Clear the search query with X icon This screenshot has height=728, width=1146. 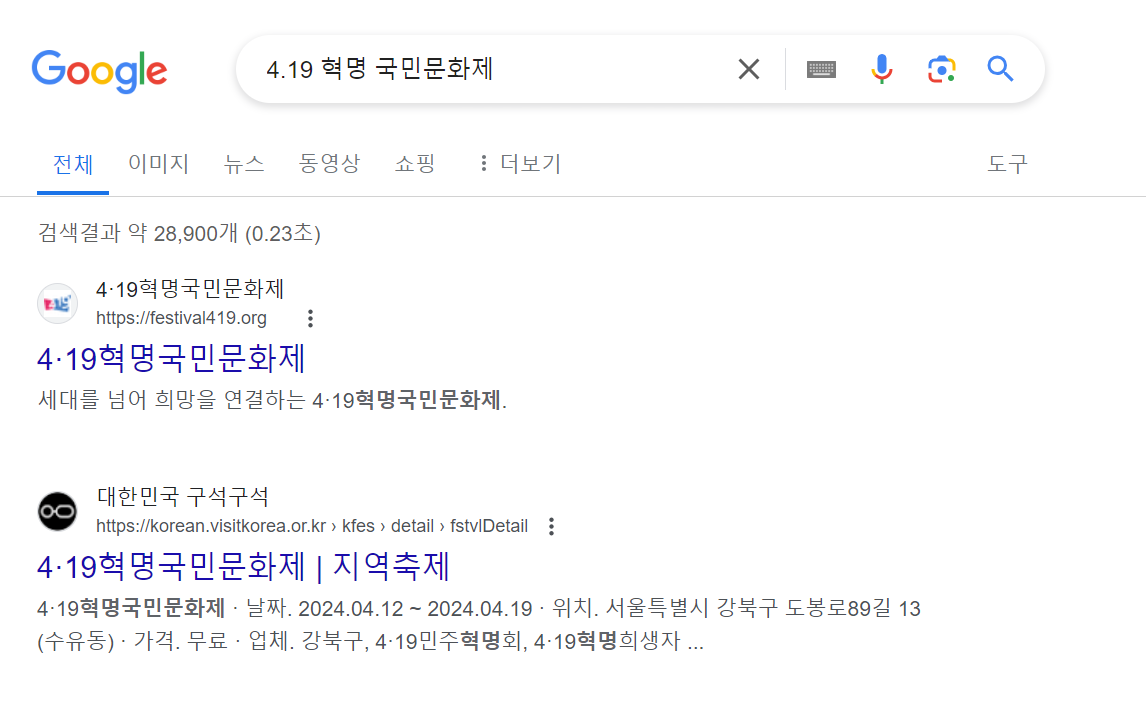(x=748, y=69)
